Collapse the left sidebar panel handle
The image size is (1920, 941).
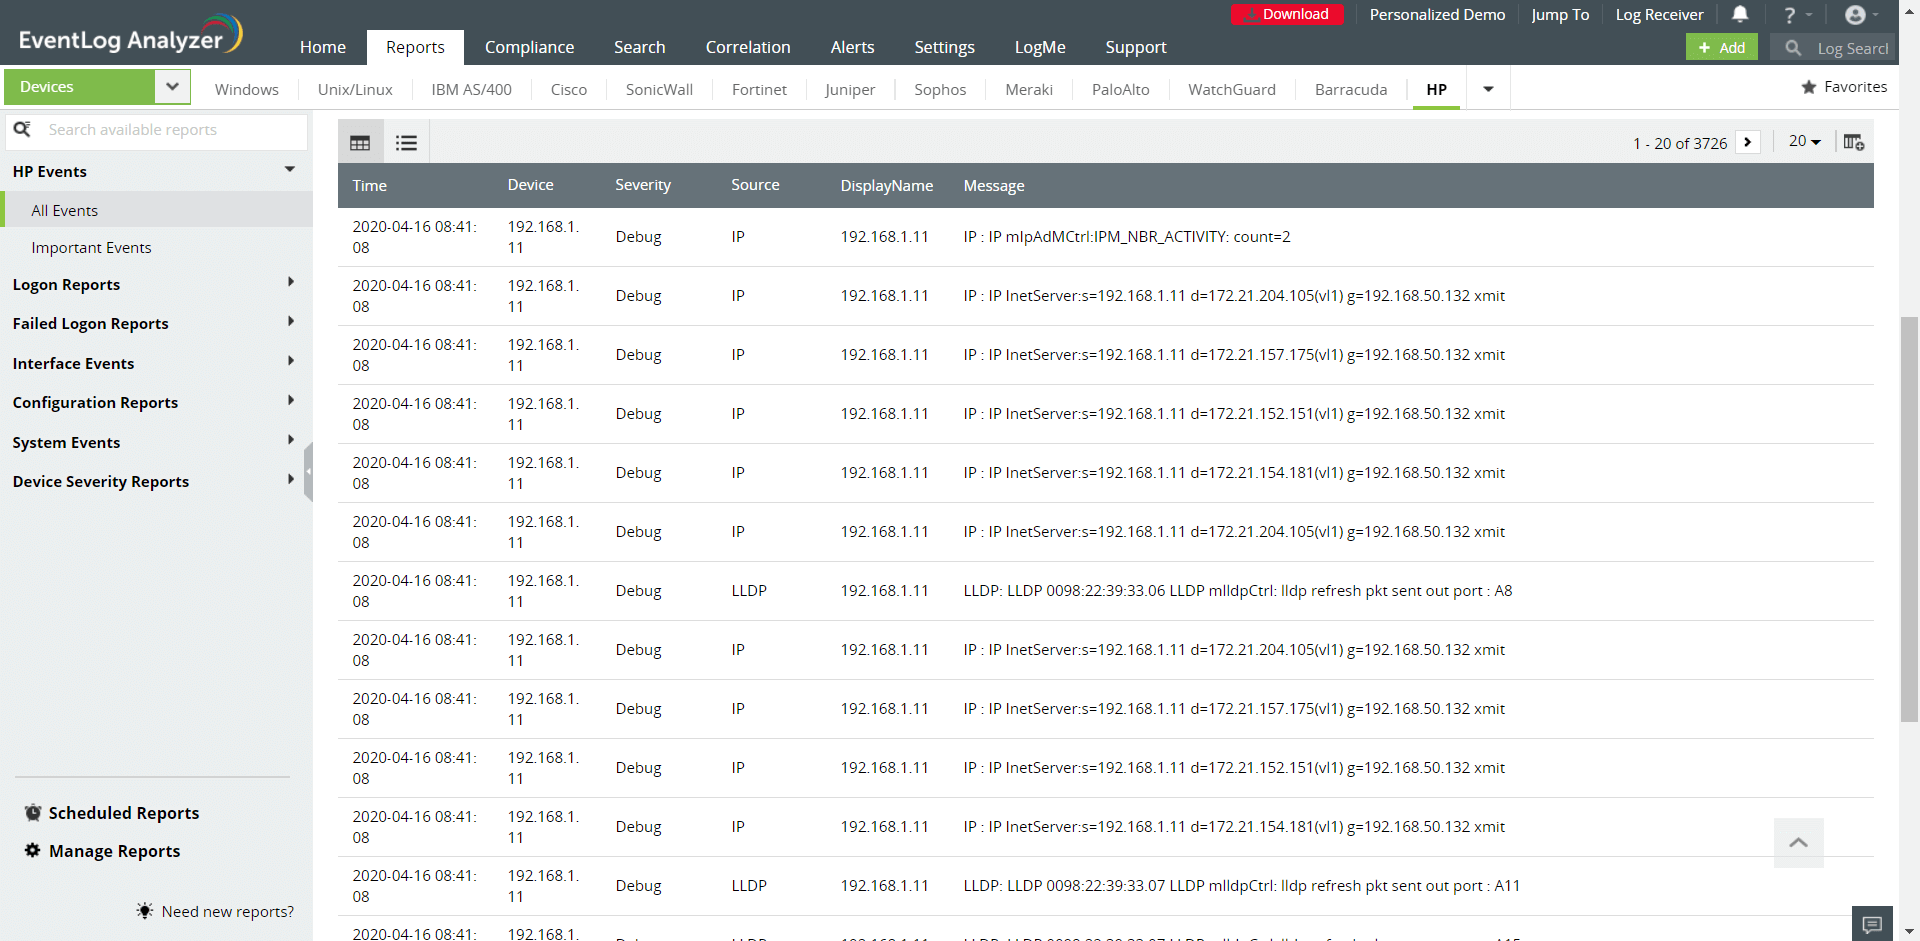pyautogui.click(x=308, y=471)
